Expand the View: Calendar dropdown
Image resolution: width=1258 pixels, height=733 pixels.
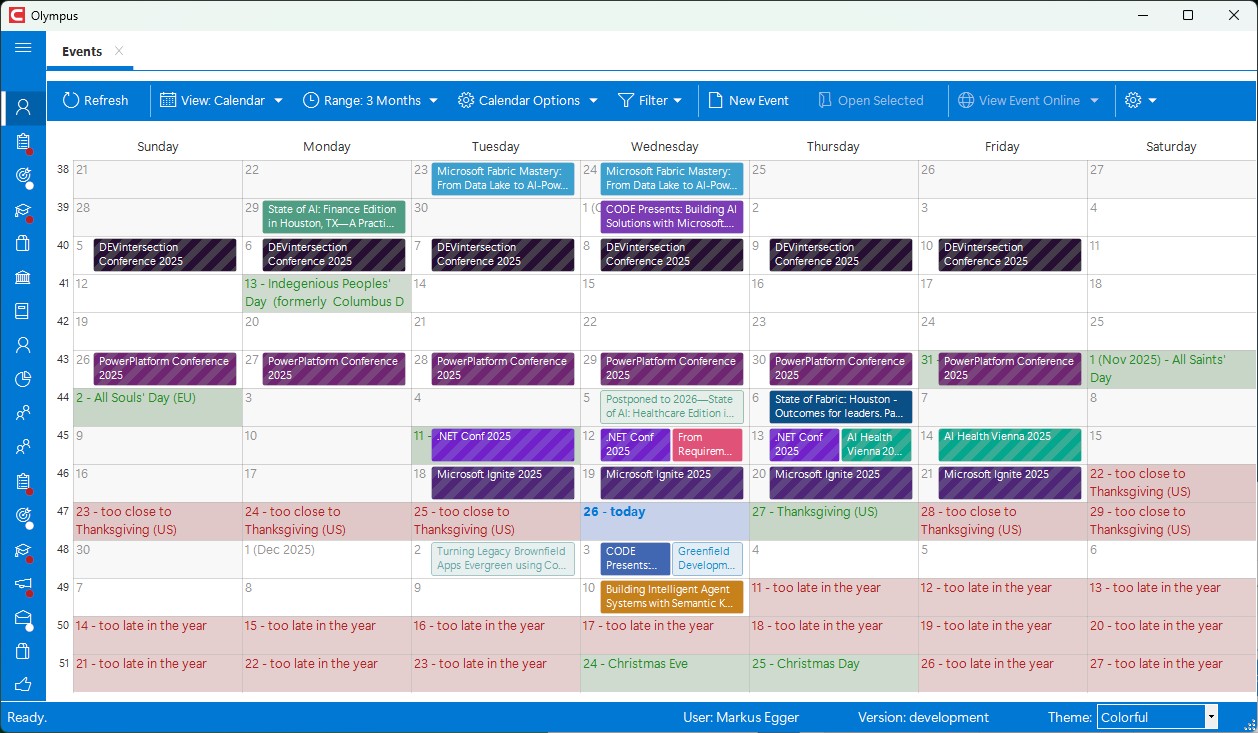tap(222, 100)
